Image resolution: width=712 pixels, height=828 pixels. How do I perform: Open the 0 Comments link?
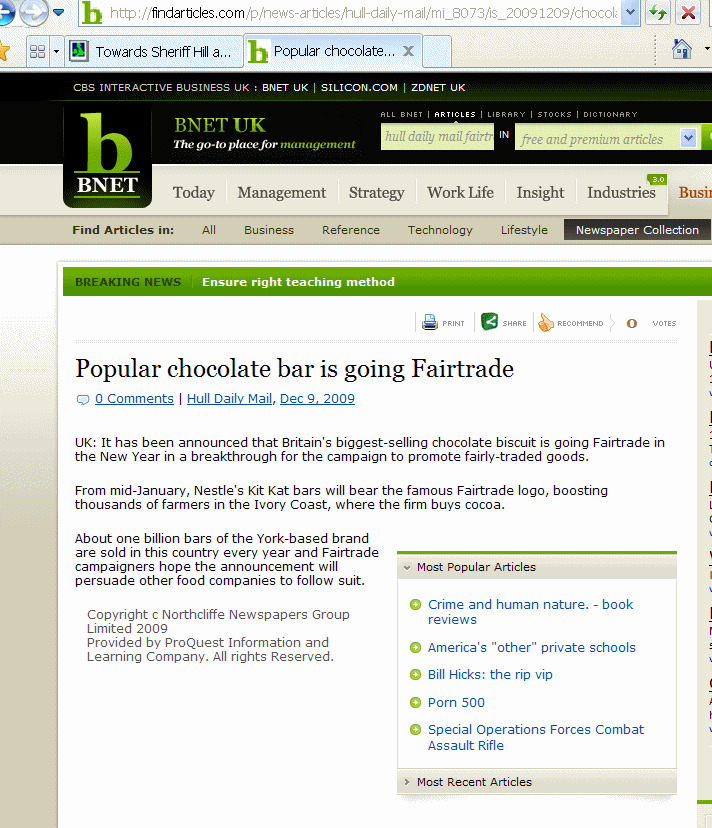coord(134,399)
